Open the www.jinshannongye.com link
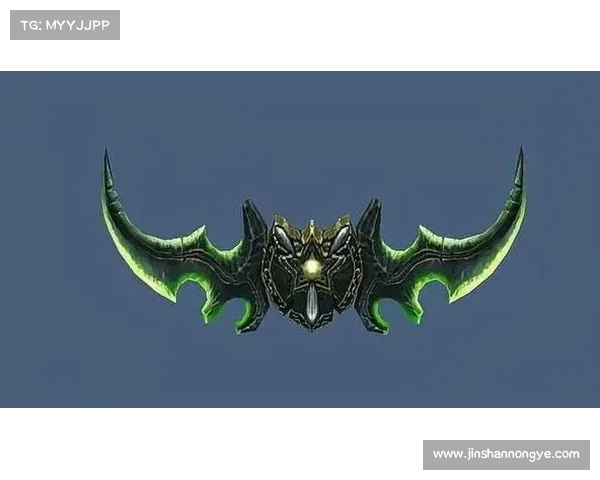600x480 pixels. point(505,454)
